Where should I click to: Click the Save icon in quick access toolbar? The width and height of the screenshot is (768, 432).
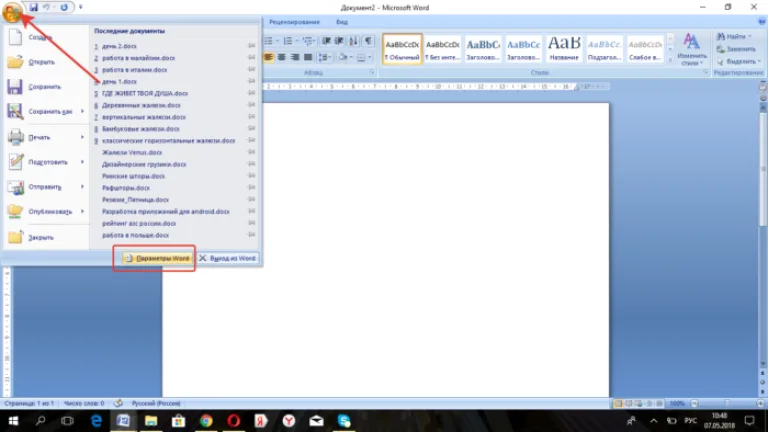pos(33,7)
